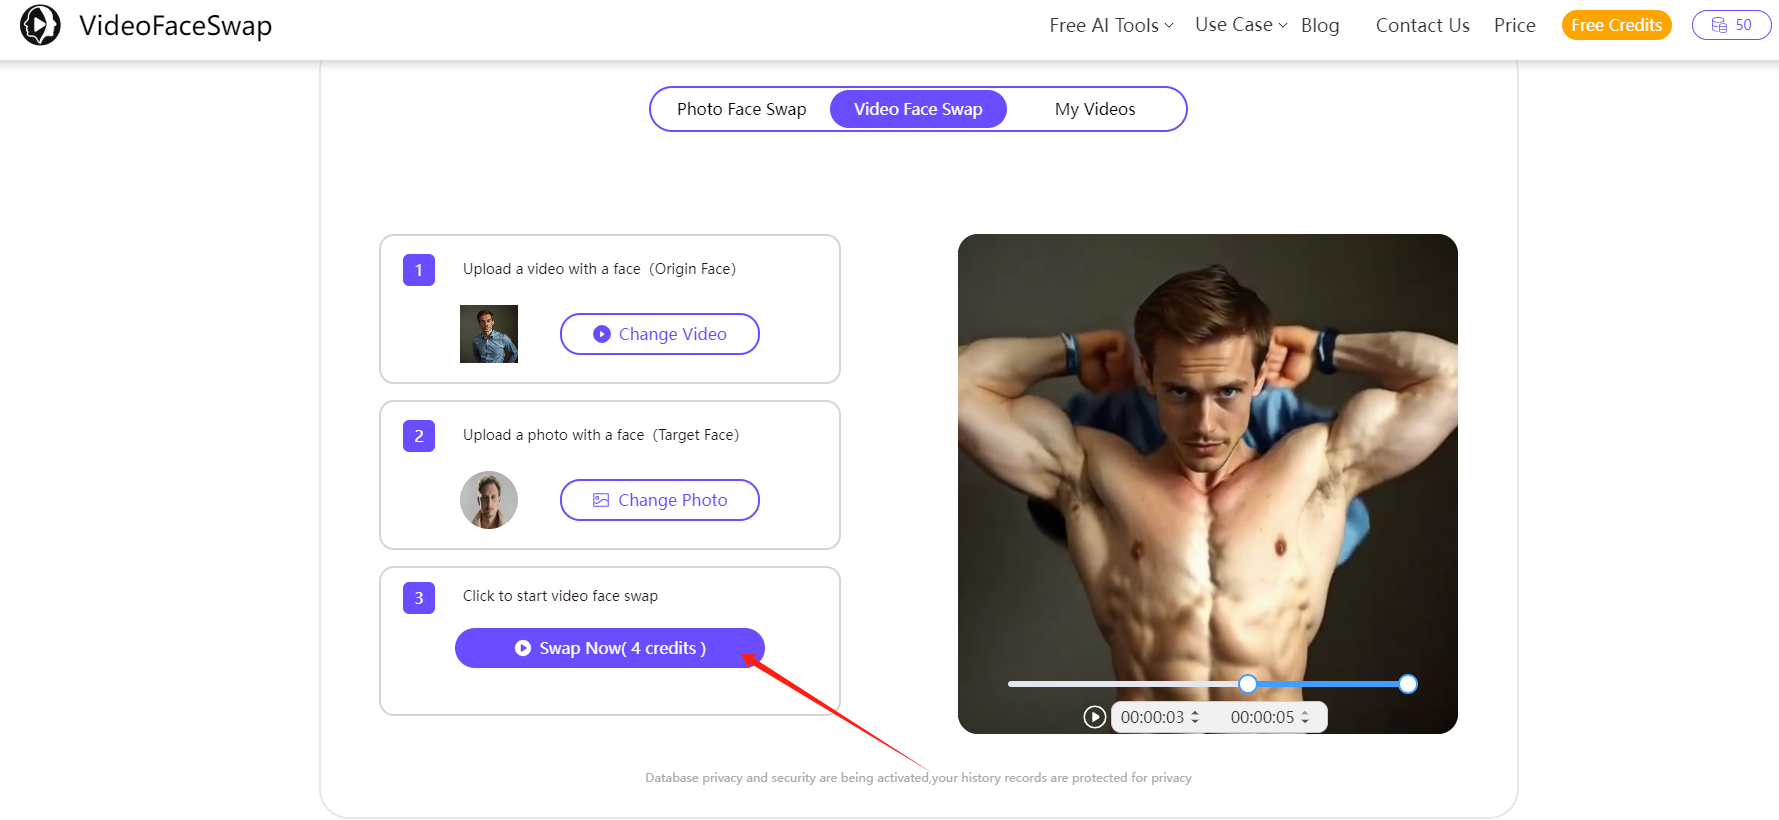
Task: Click the Change Photo button
Action: tap(660, 500)
